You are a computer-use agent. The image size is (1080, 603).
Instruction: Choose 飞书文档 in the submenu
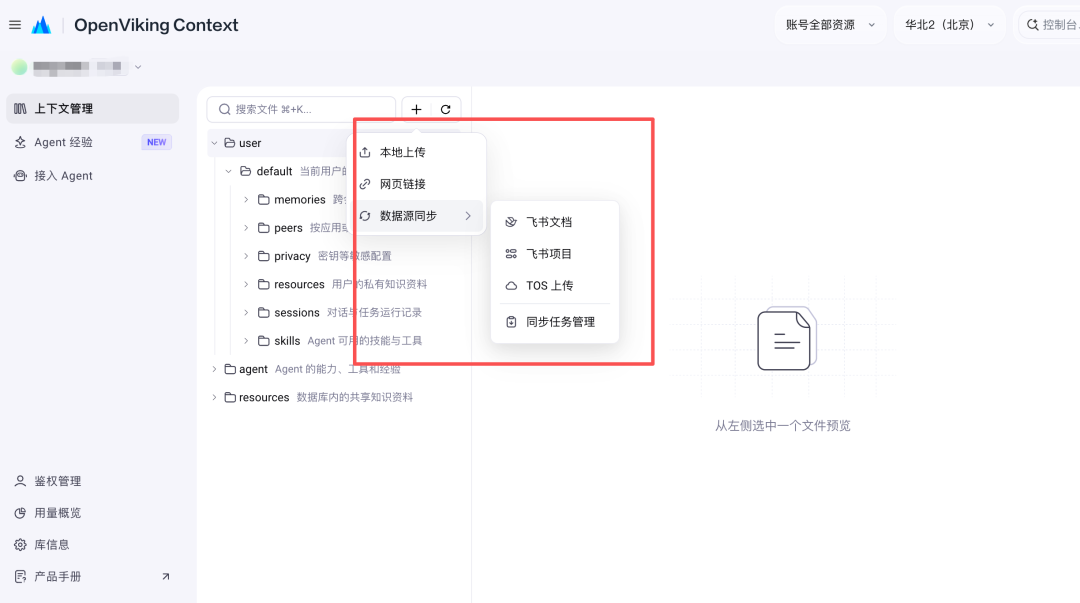(554, 222)
